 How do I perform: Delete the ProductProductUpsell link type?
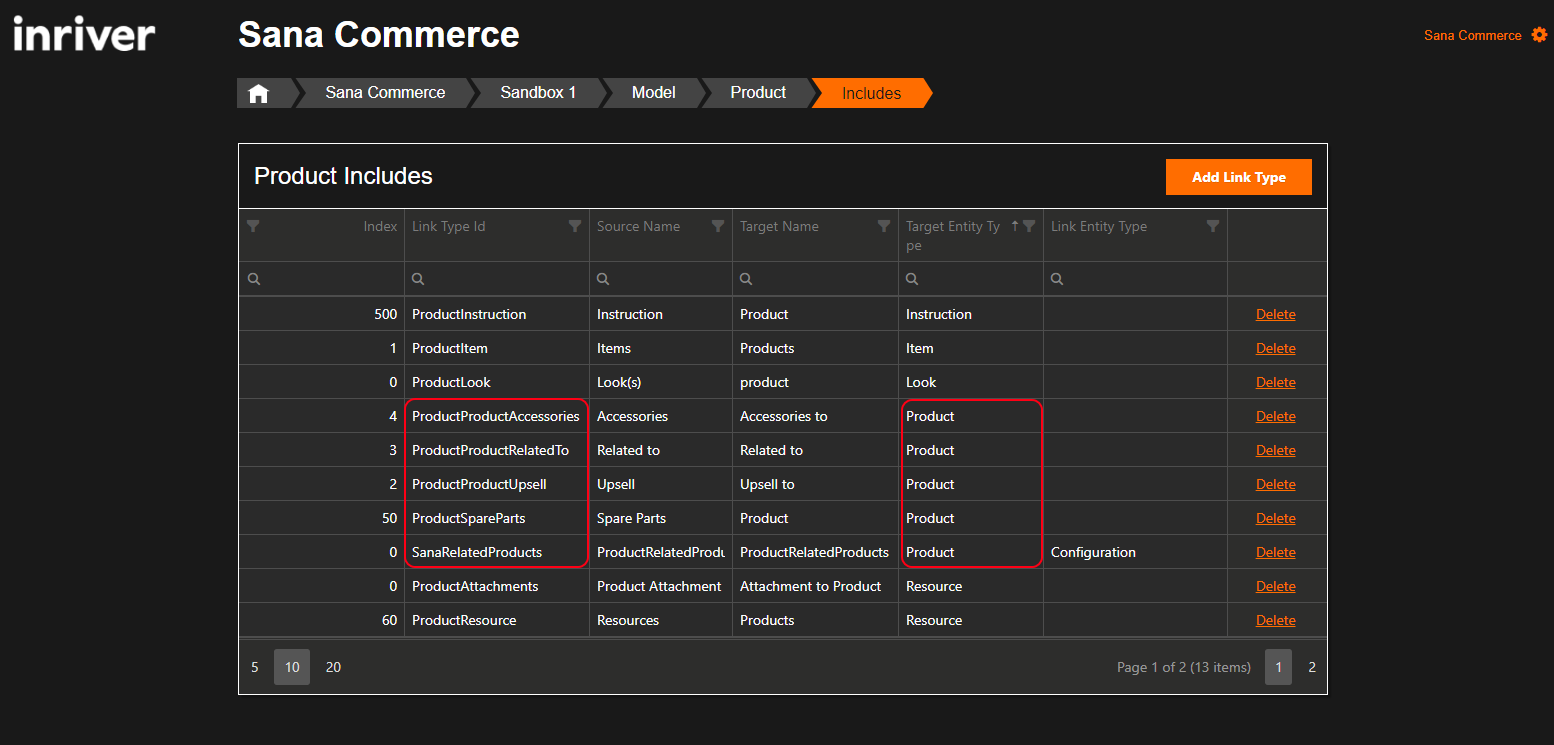click(x=1275, y=484)
